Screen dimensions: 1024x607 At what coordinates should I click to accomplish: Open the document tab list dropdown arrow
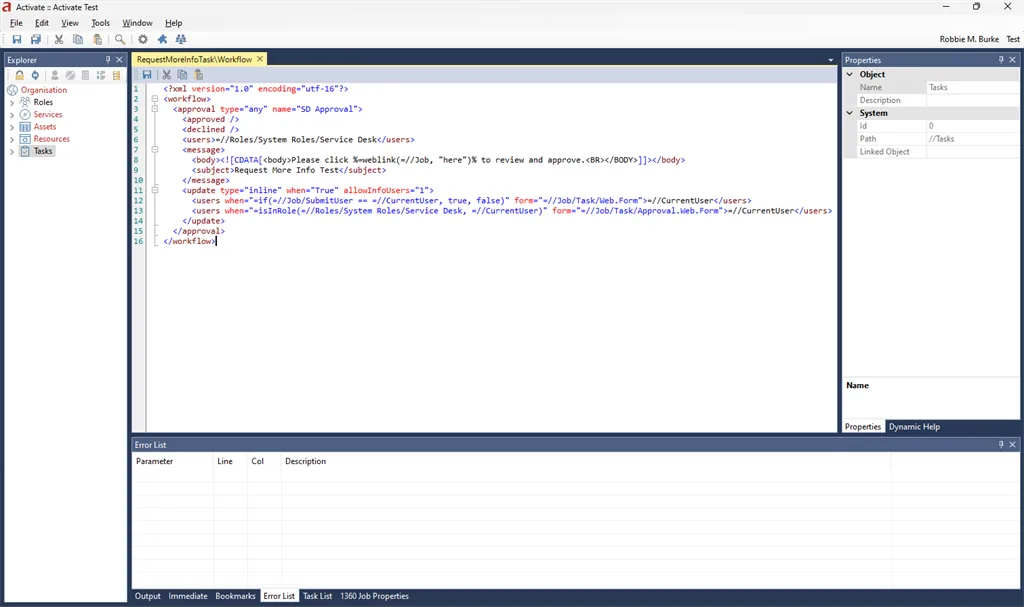coord(831,60)
